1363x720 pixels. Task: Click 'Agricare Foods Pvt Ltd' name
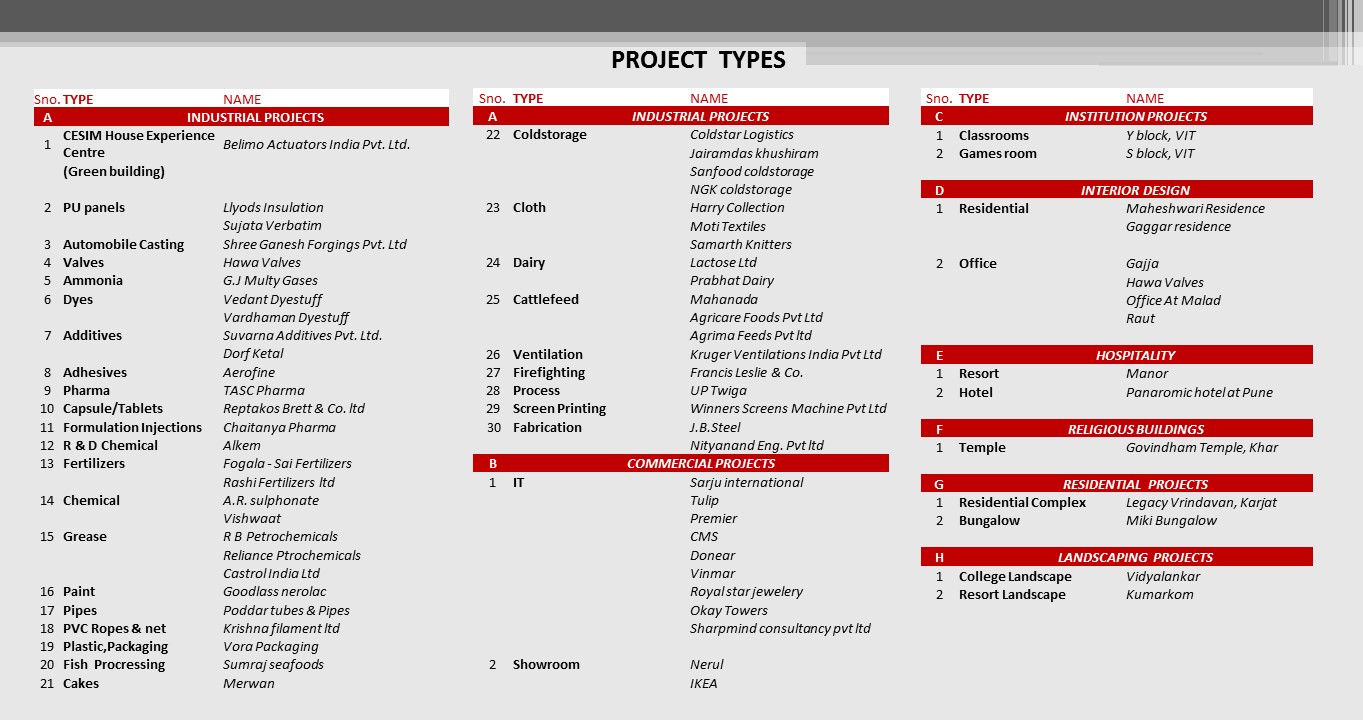pyautogui.click(x=756, y=318)
